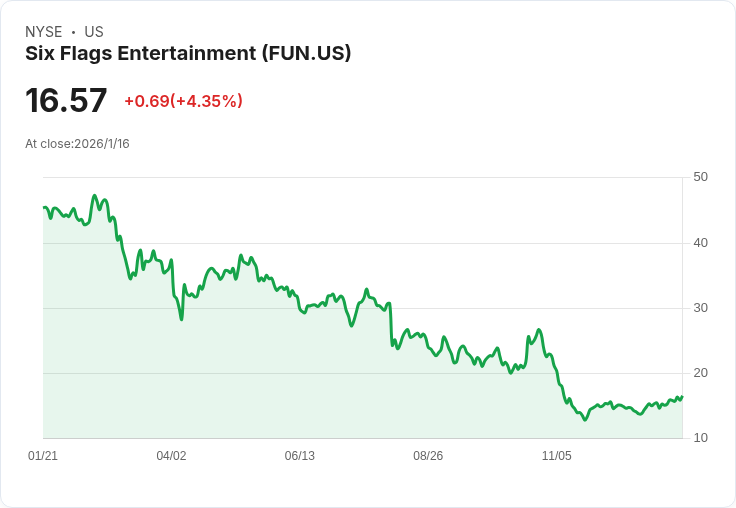Click the At close 2026/1/16 timestamp
Screen dimensions: 736x508
[x=77, y=144]
